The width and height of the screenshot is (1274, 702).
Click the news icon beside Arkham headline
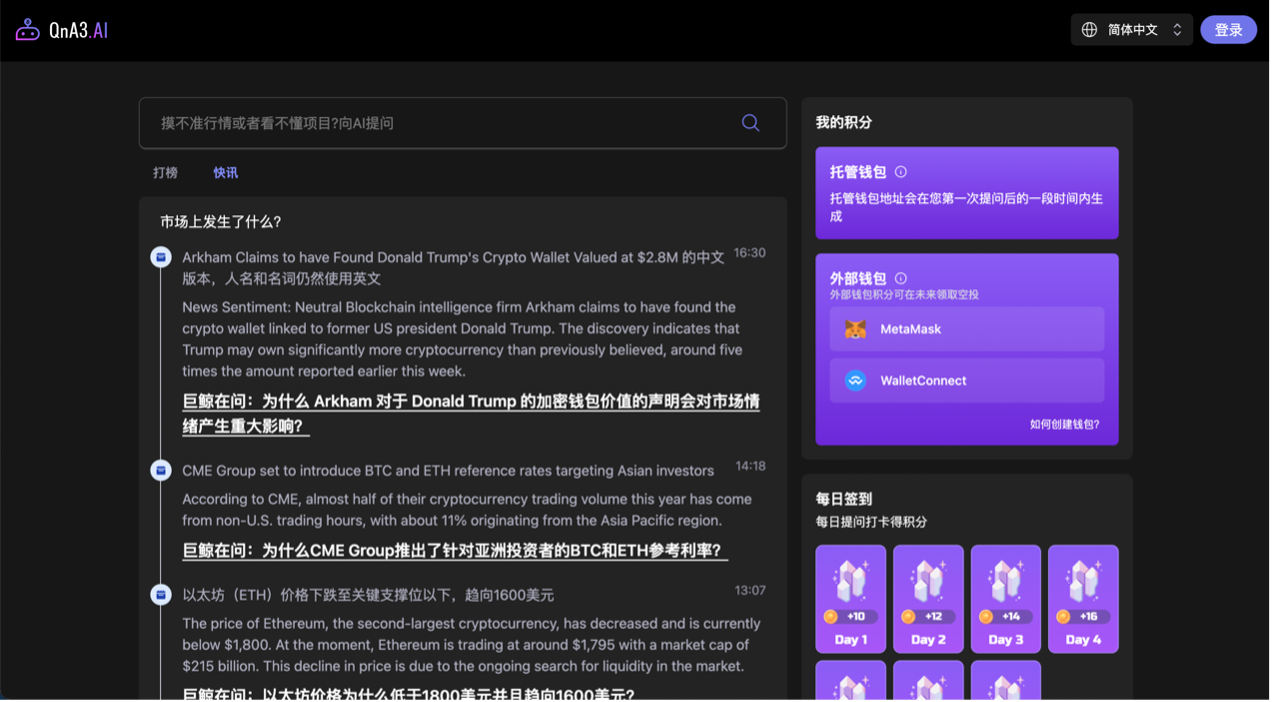coord(161,258)
